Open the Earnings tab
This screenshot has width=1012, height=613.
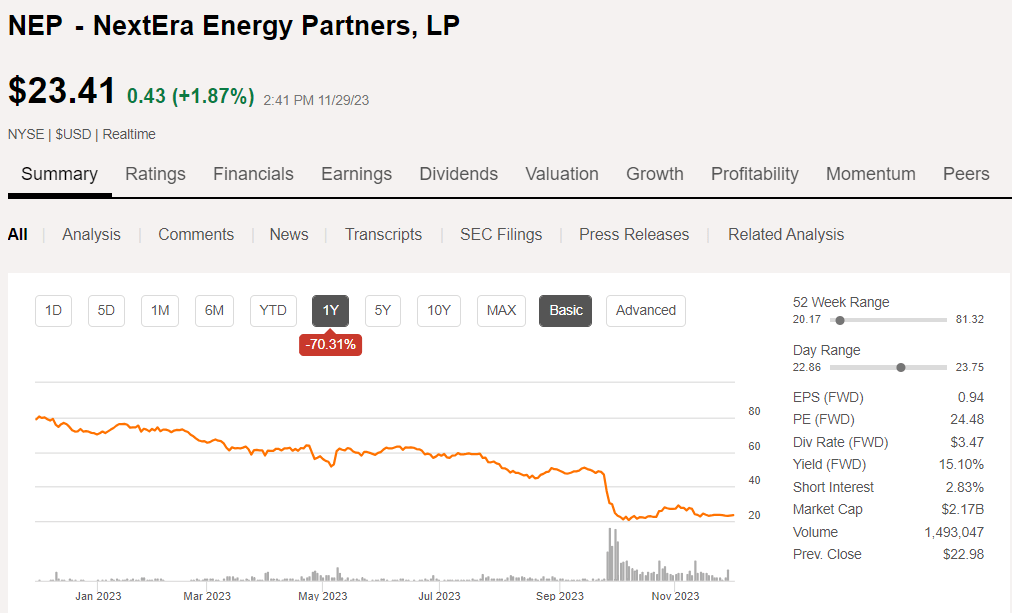coord(356,173)
